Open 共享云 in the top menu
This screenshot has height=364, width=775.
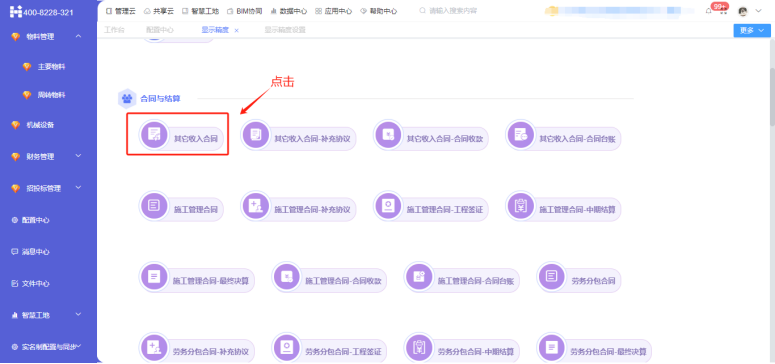pyautogui.click(x=159, y=11)
